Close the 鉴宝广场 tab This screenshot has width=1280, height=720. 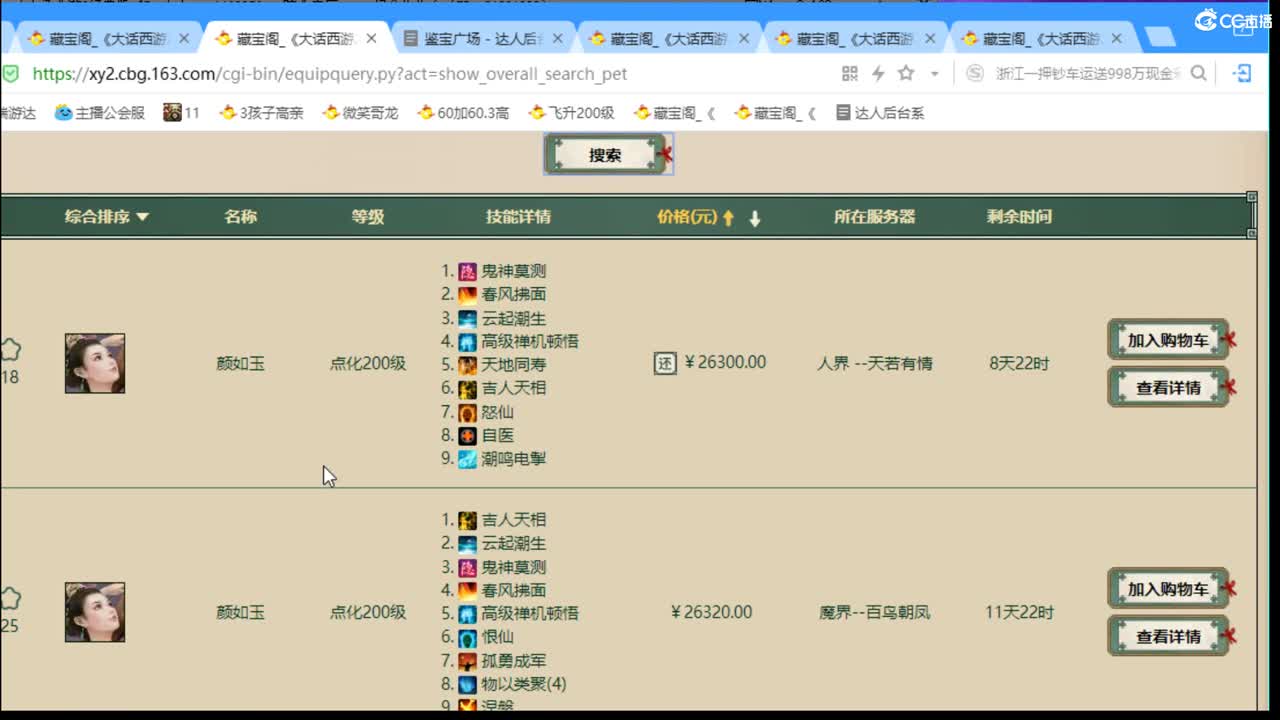point(557,39)
